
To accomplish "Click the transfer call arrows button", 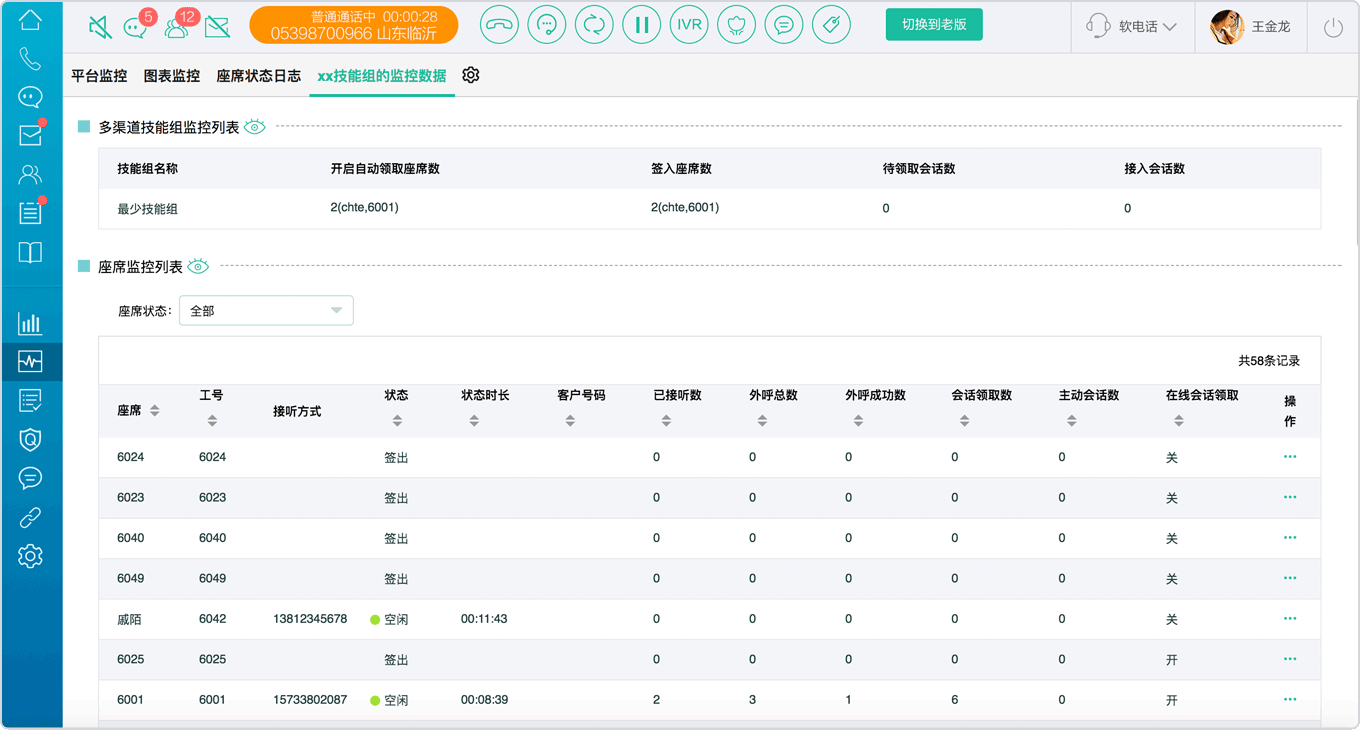I will click(594, 25).
